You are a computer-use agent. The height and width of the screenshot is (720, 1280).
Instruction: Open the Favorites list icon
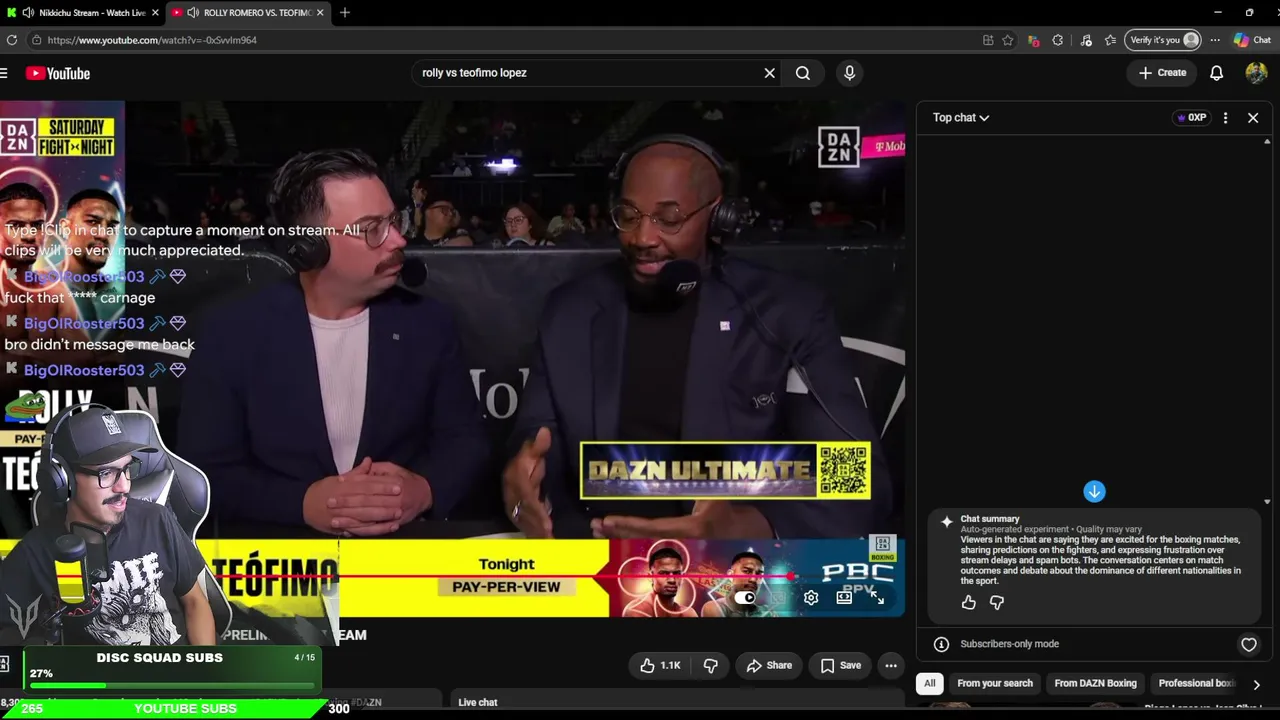coord(1110,40)
